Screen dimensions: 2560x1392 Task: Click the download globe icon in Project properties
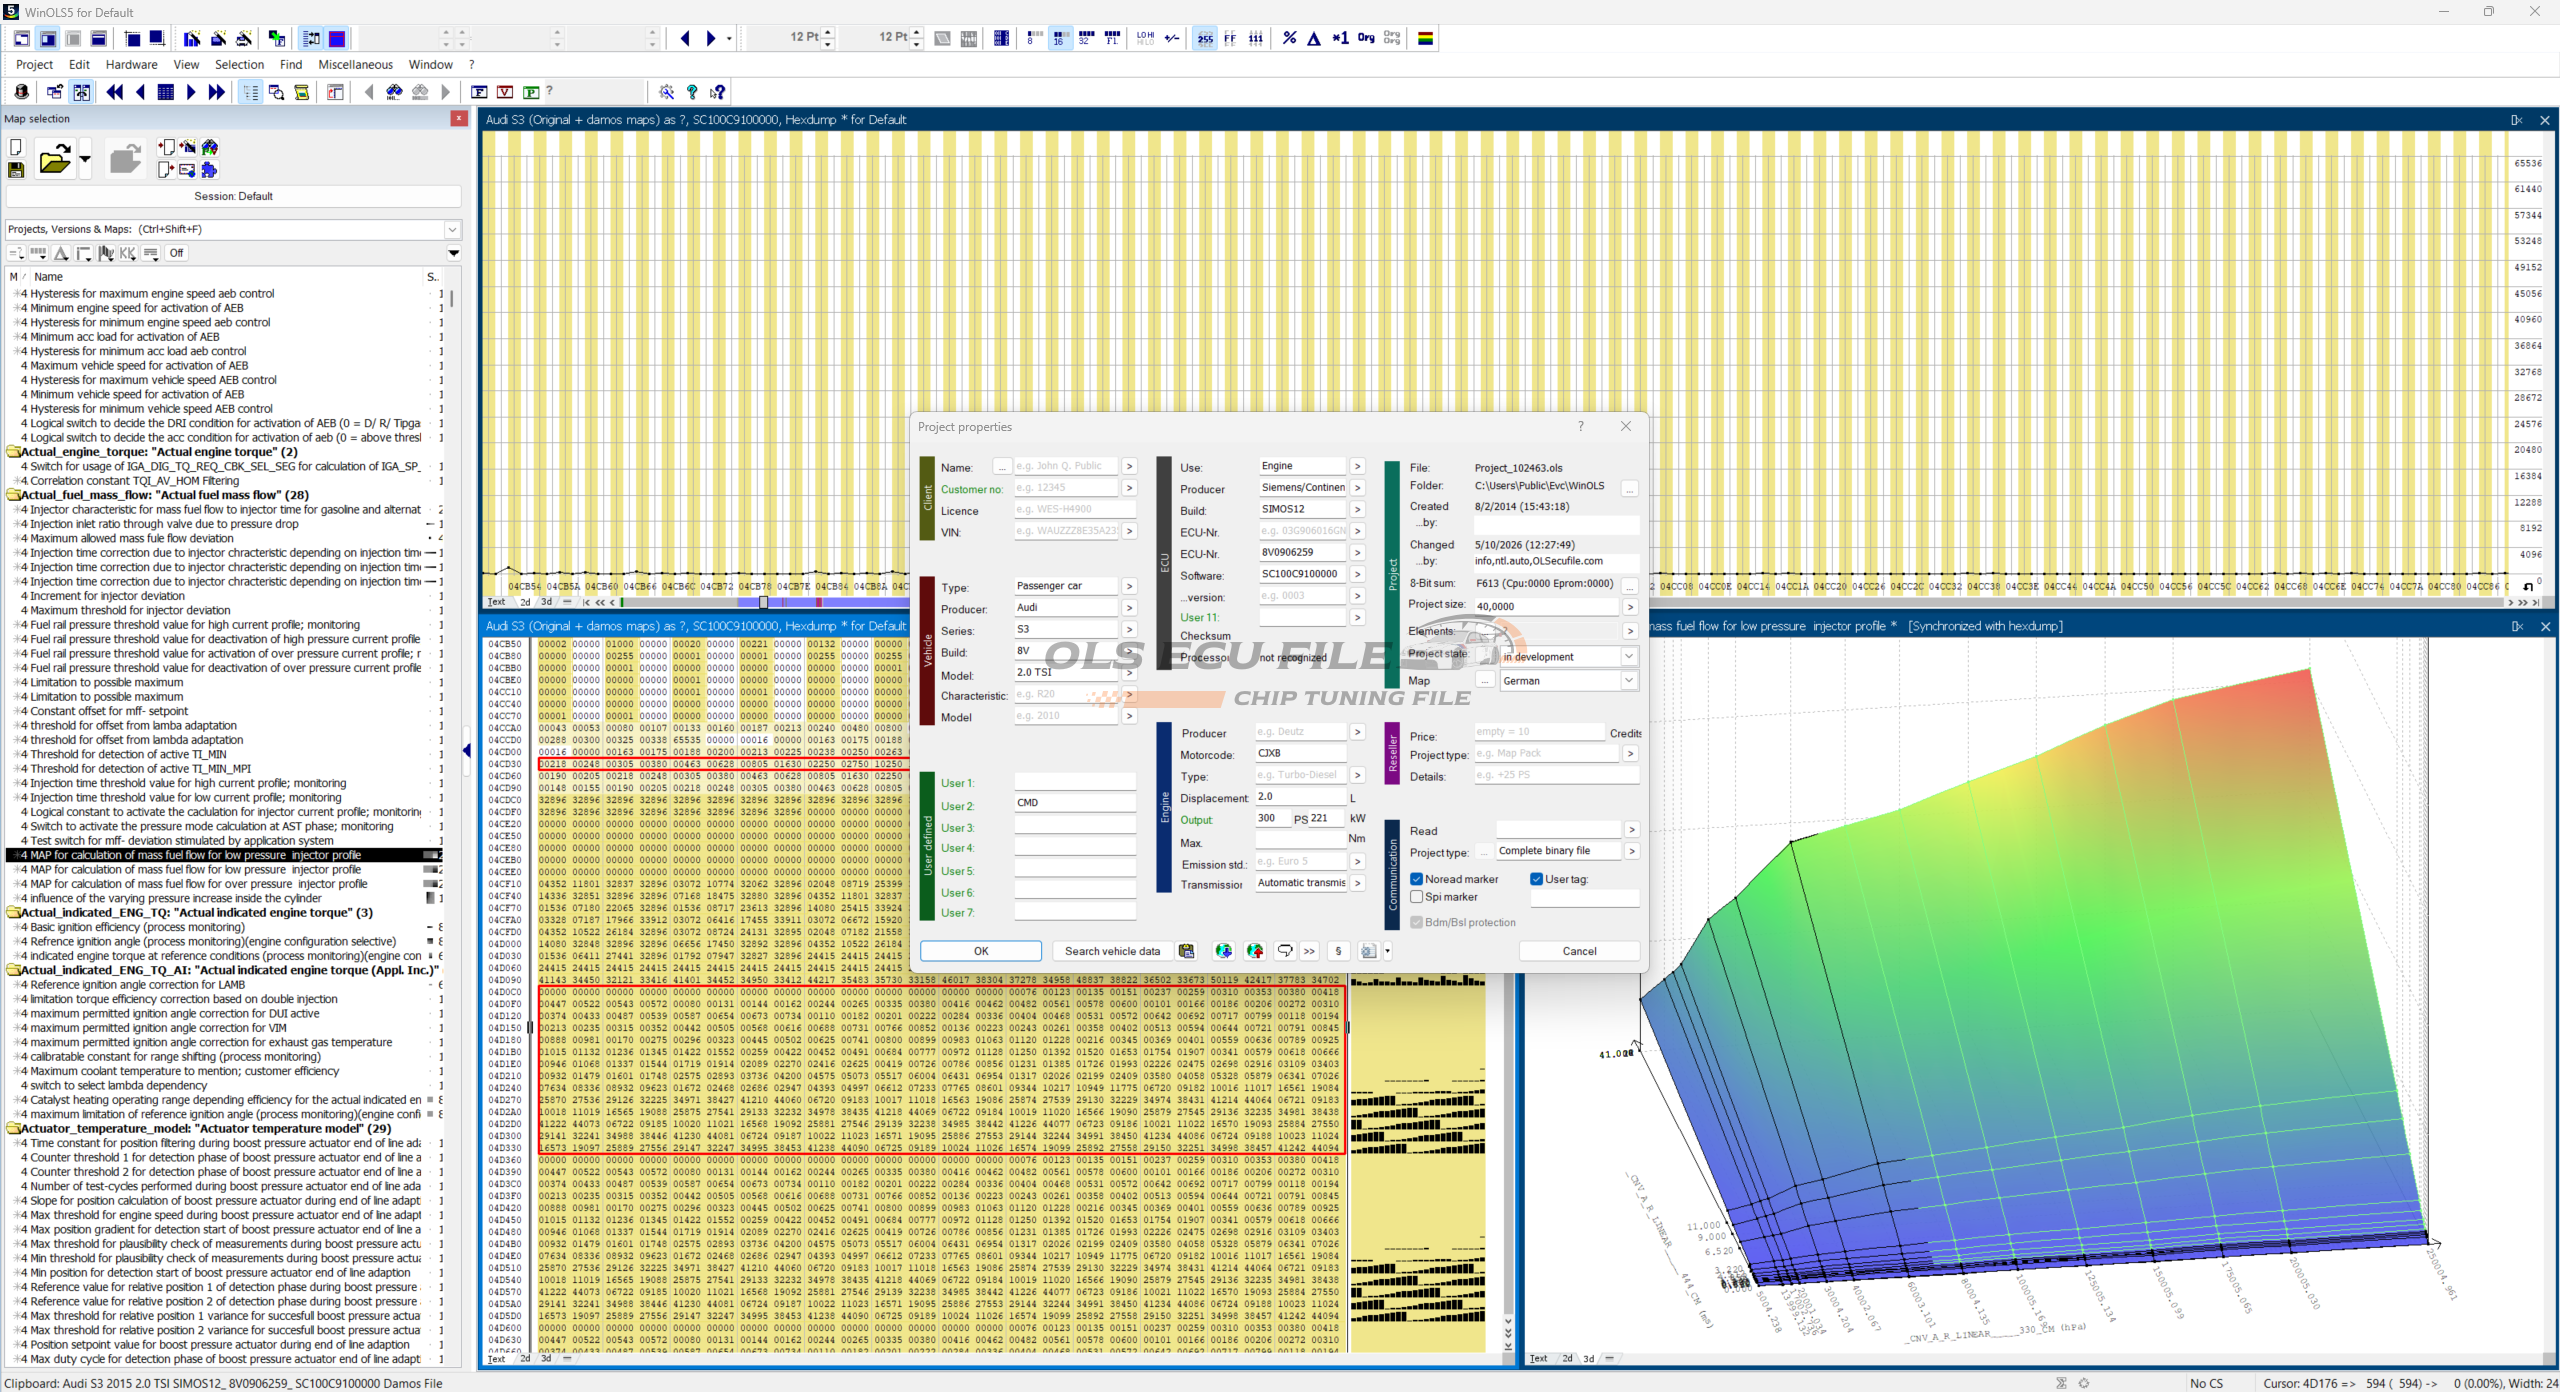1223,951
